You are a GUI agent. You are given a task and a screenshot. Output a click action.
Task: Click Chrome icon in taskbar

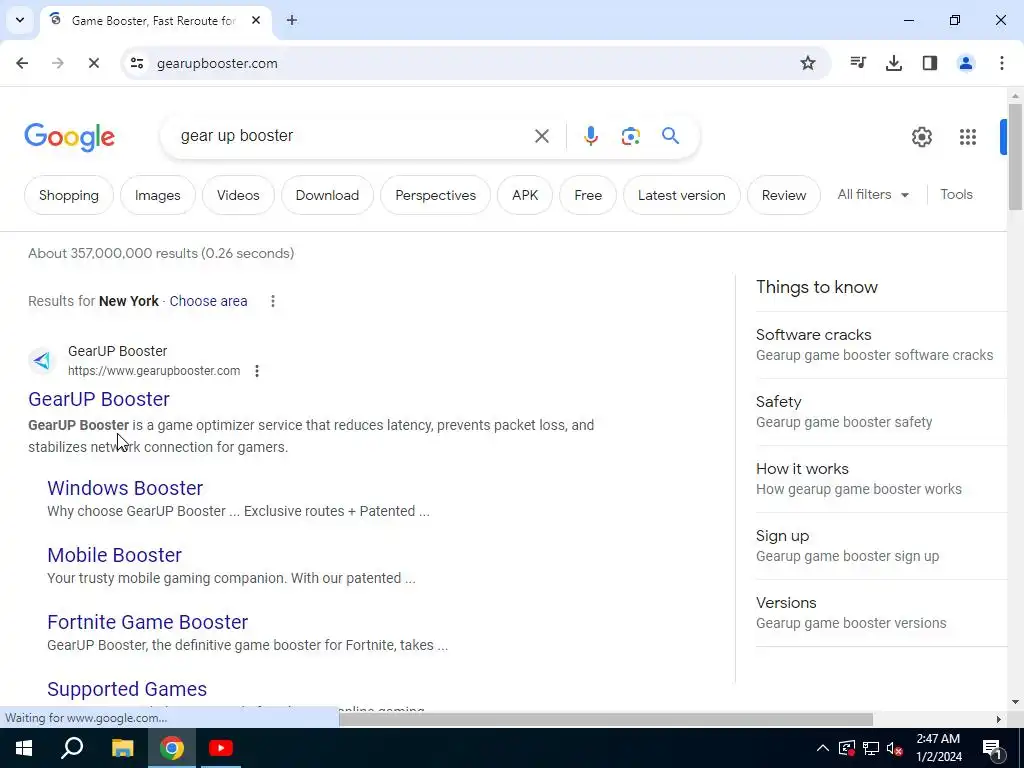coord(172,748)
